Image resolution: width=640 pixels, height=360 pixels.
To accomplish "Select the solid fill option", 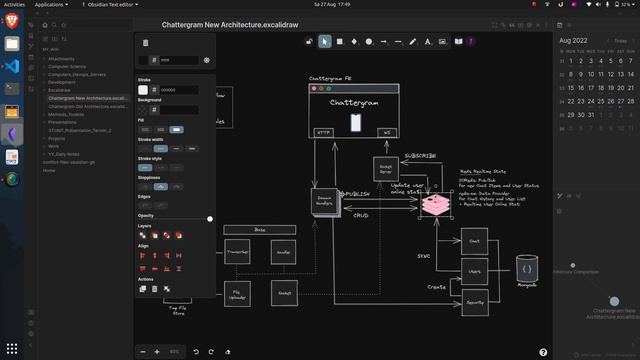I will (176, 129).
